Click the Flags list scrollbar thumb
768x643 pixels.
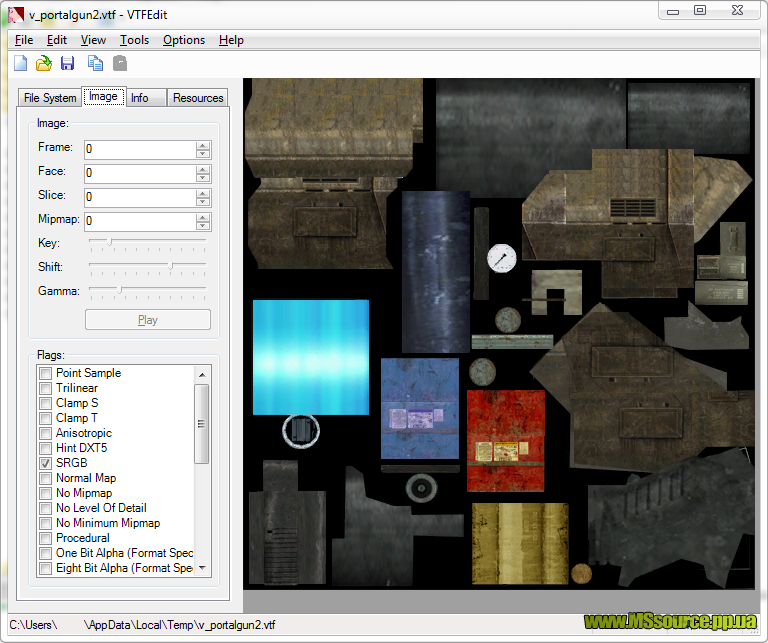tap(202, 424)
